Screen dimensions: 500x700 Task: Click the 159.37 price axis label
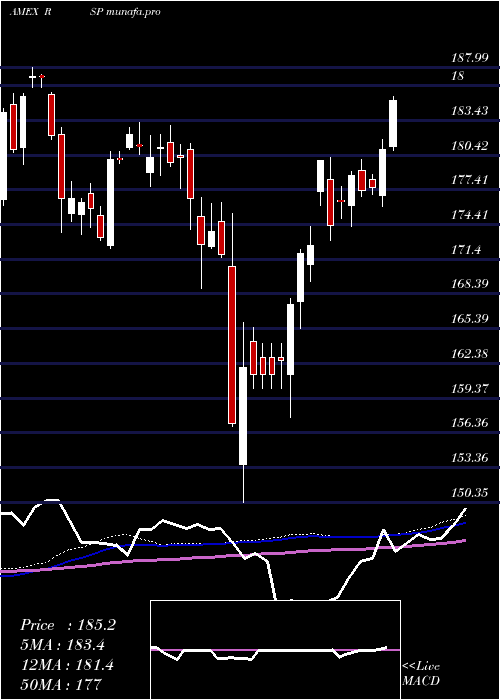(x=470, y=388)
